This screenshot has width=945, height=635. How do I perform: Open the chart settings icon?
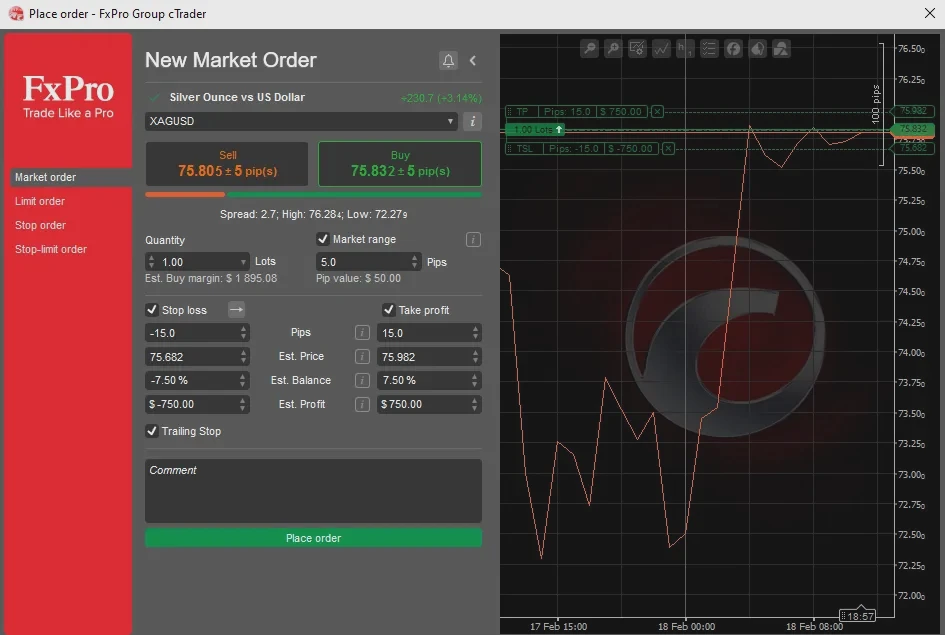(x=637, y=49)
